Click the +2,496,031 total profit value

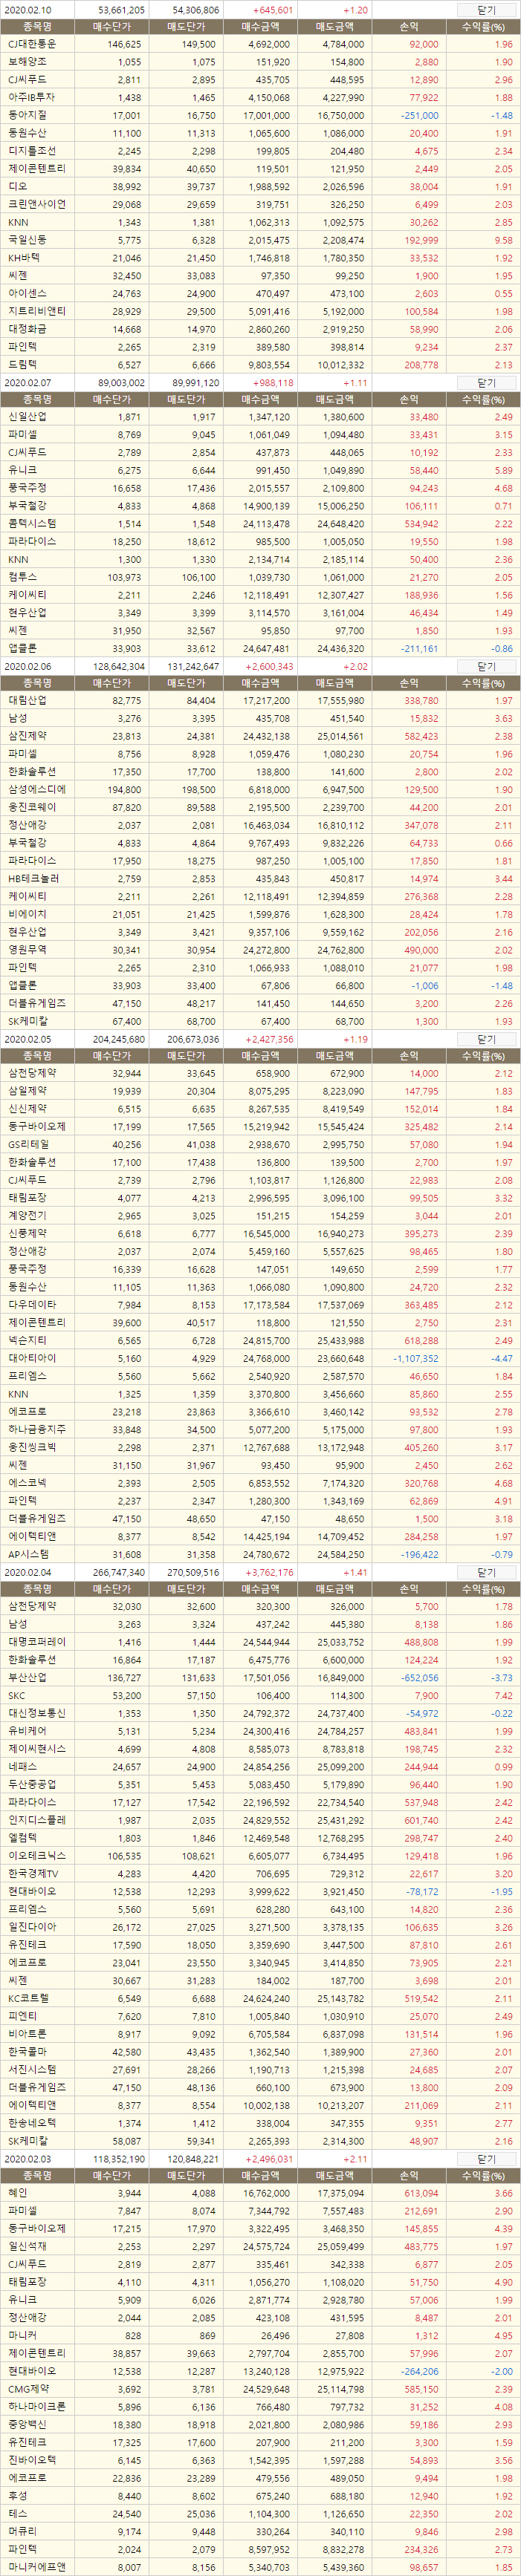270,2159
